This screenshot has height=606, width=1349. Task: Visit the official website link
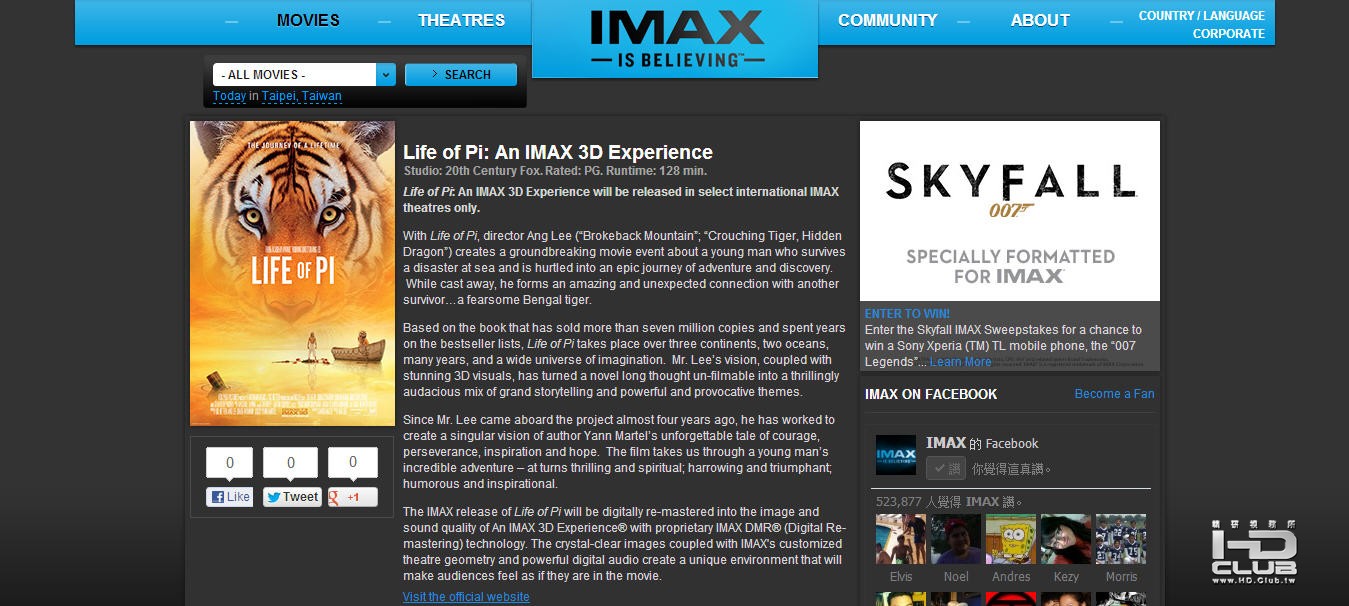click(x=466, y=597)
